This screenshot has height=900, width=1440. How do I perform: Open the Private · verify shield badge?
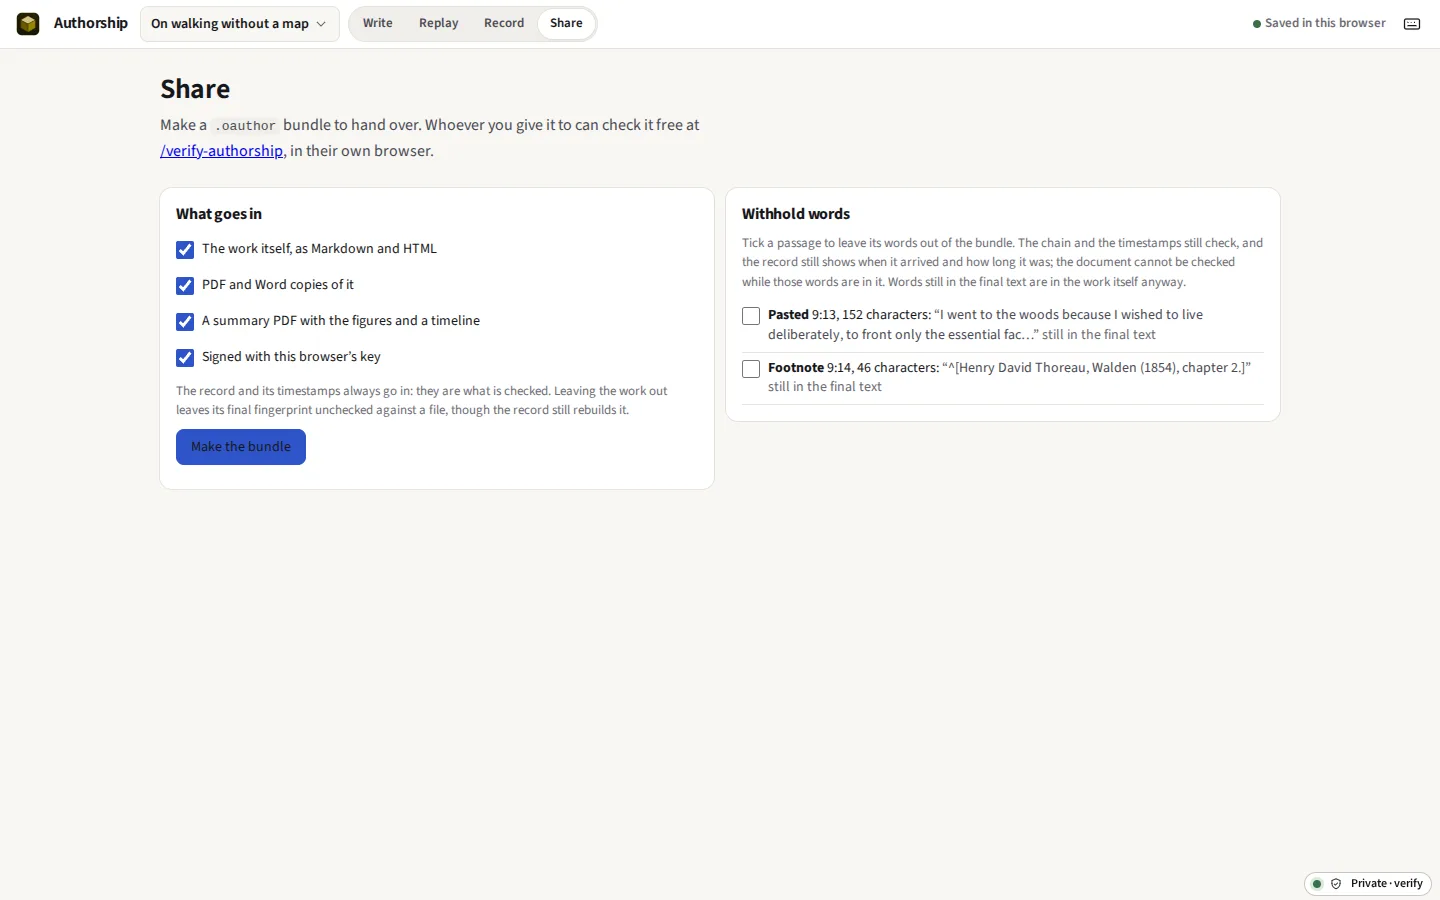(x=1368, y=884)
